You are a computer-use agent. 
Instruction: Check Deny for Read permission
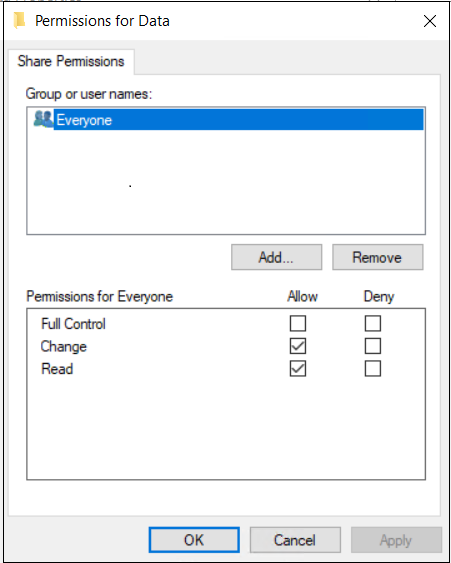pyautogui.click(x=373, y=369)
